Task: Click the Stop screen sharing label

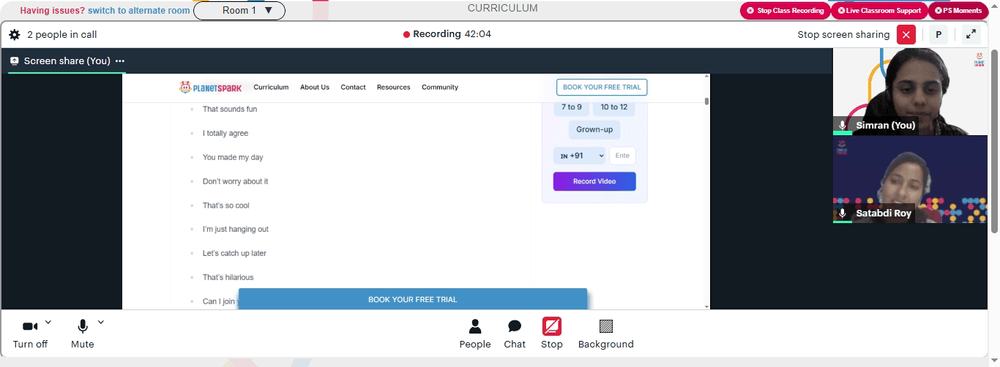Action: click(x=843, y=34)
